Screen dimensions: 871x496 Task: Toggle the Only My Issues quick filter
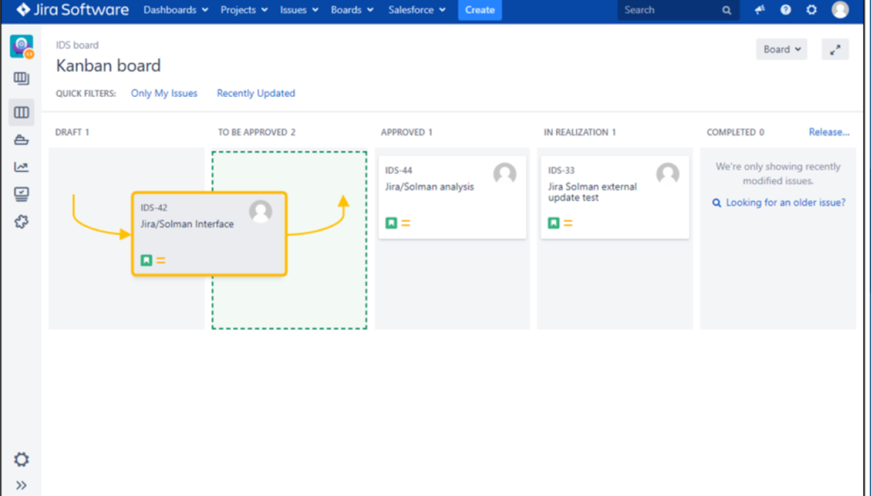162,93
